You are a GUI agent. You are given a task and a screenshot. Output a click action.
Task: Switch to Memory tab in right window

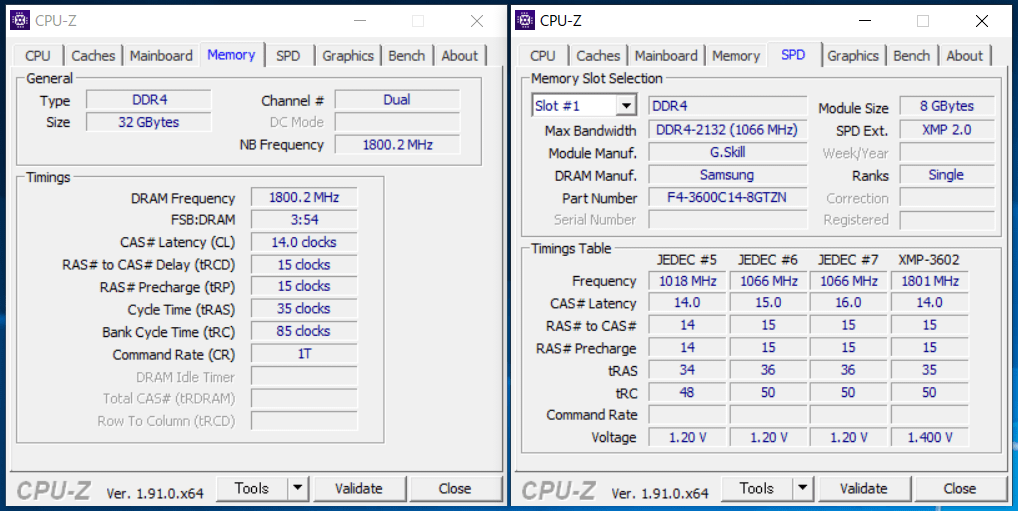coord(736,56)
